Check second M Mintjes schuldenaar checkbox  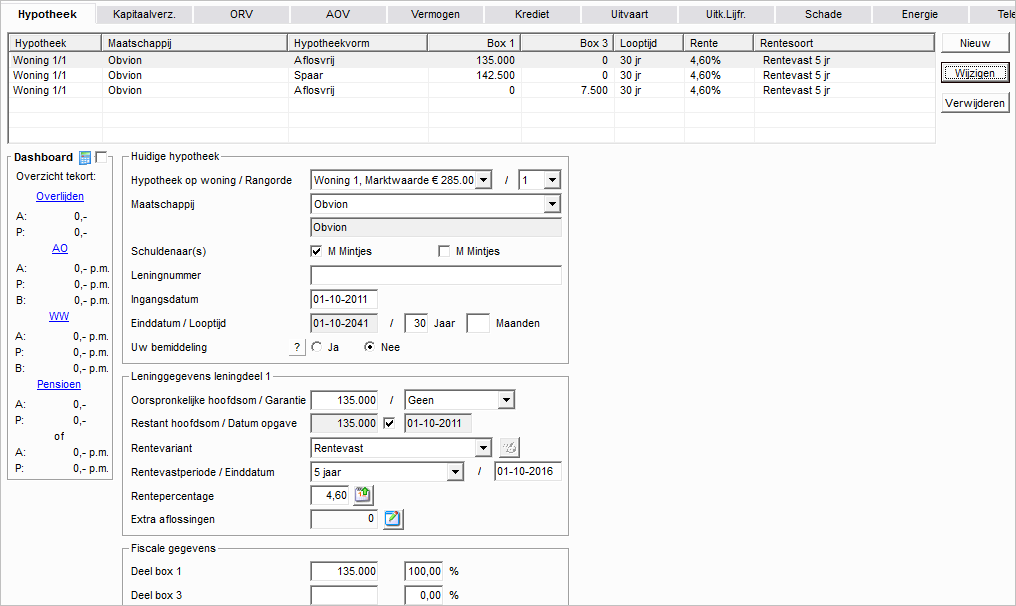[444, 251]
